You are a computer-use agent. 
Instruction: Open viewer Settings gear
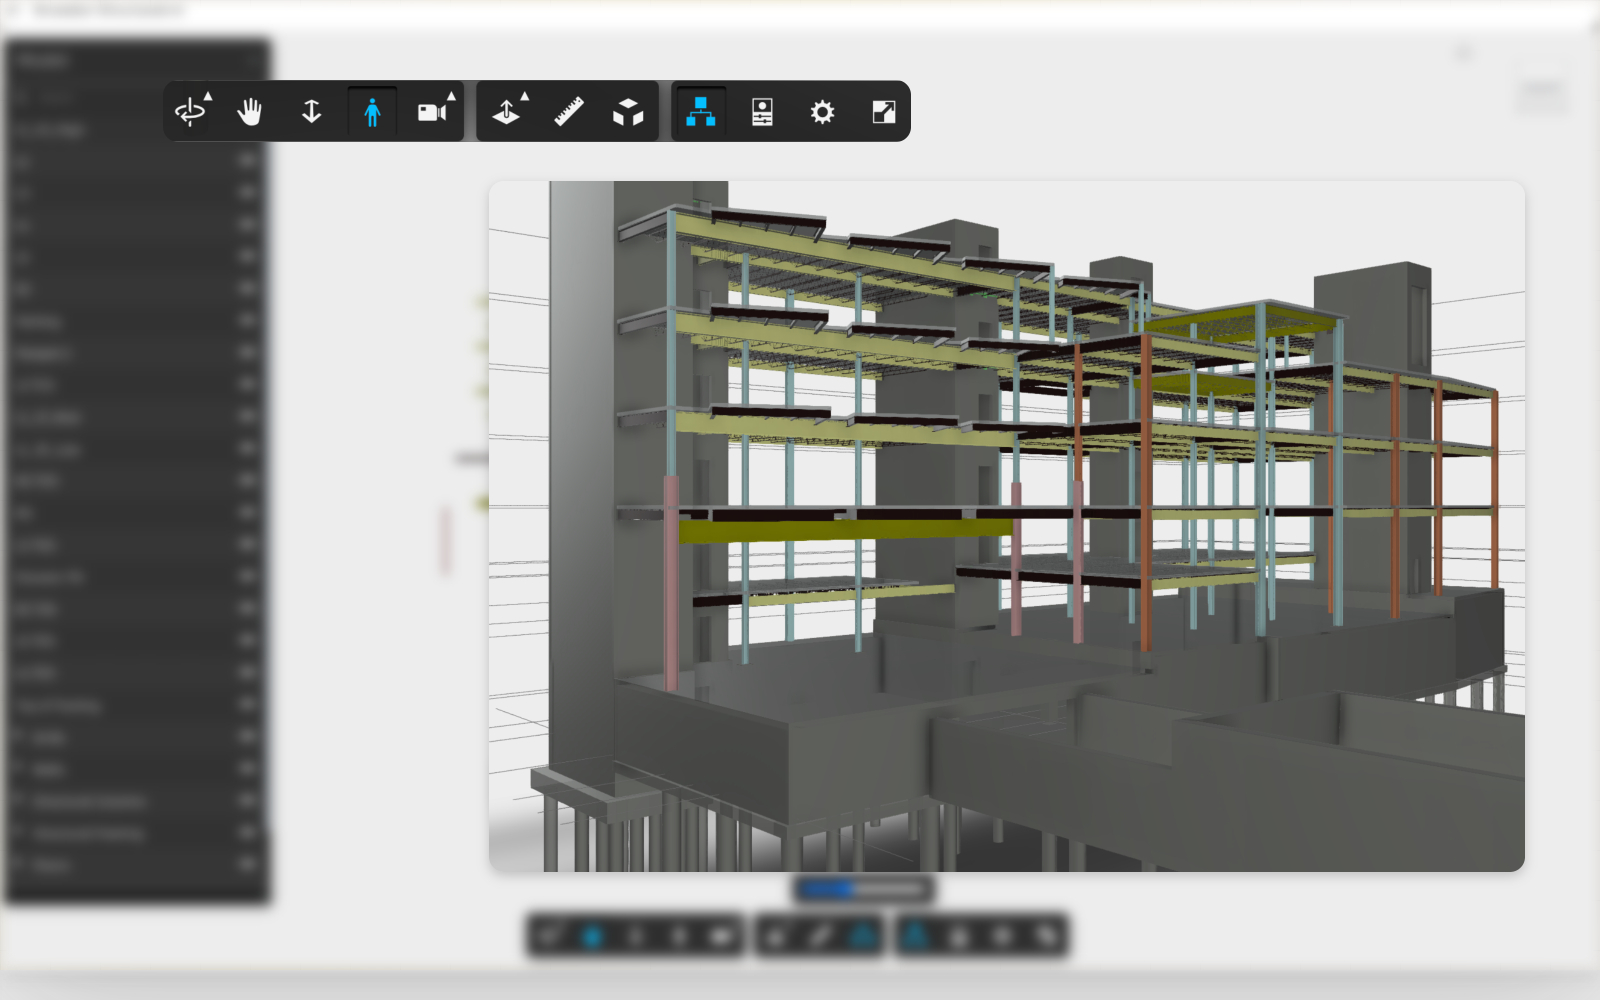[x=822, y=111]
